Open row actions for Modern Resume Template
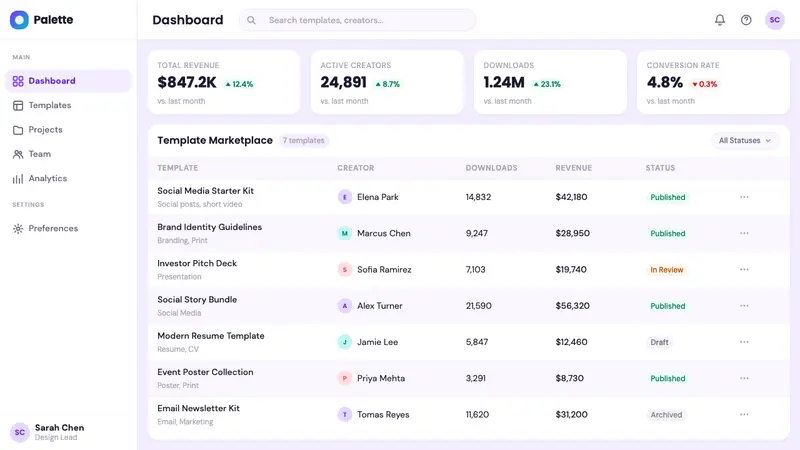800x450 pixels. point(744,342)
